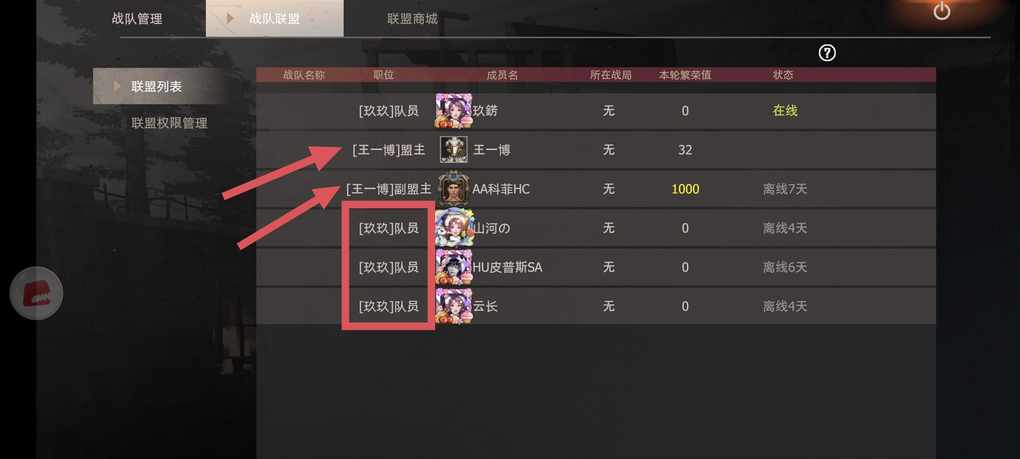Select the 战队联盟 tab

click(275, 18)
